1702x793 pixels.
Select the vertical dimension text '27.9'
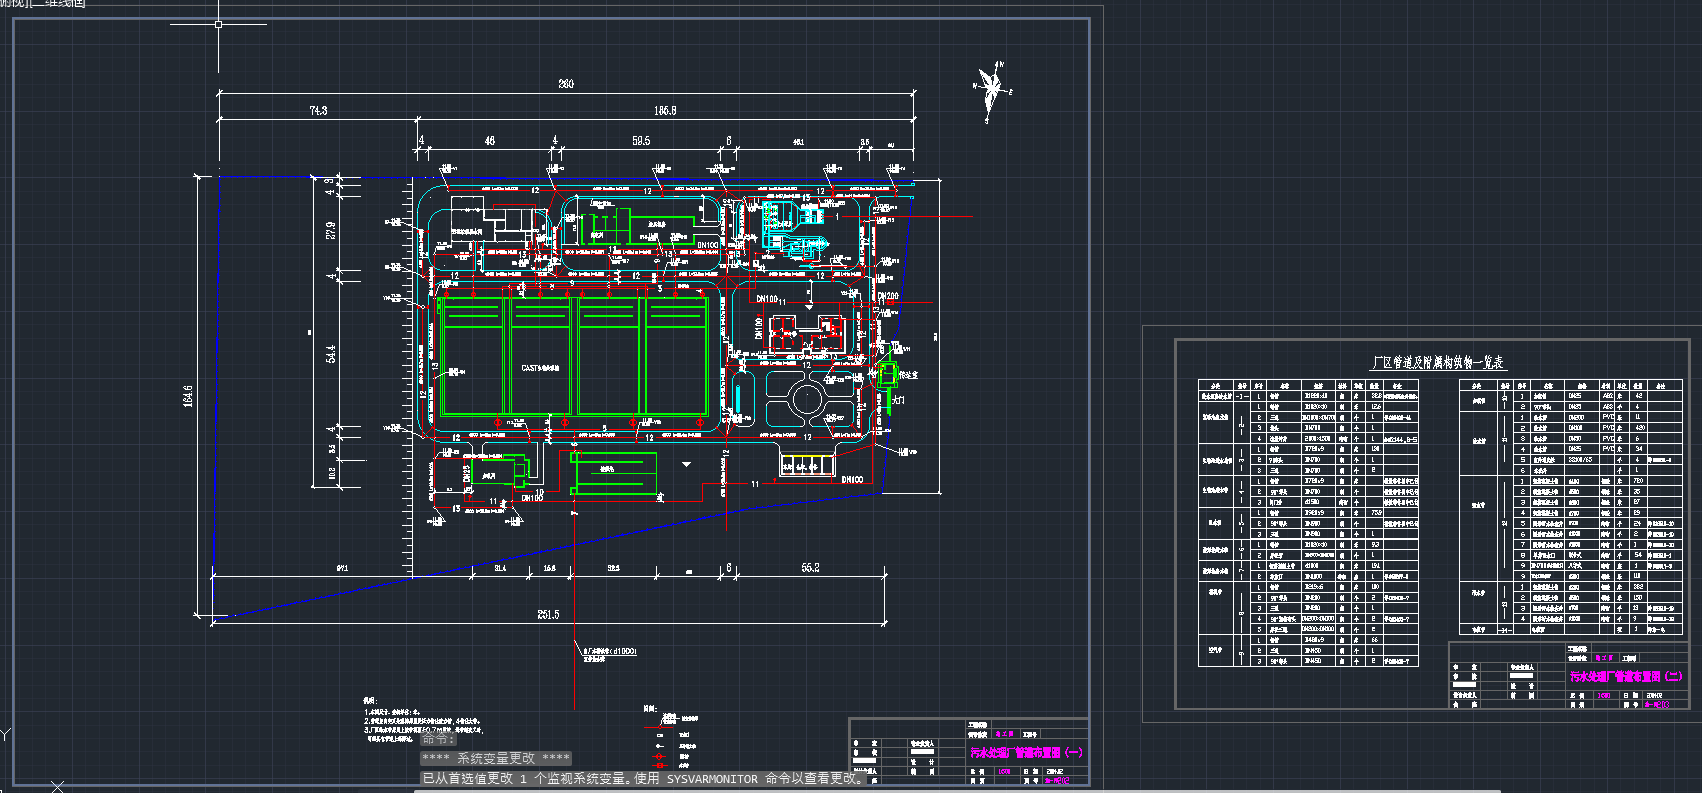(x=331, y=230)
